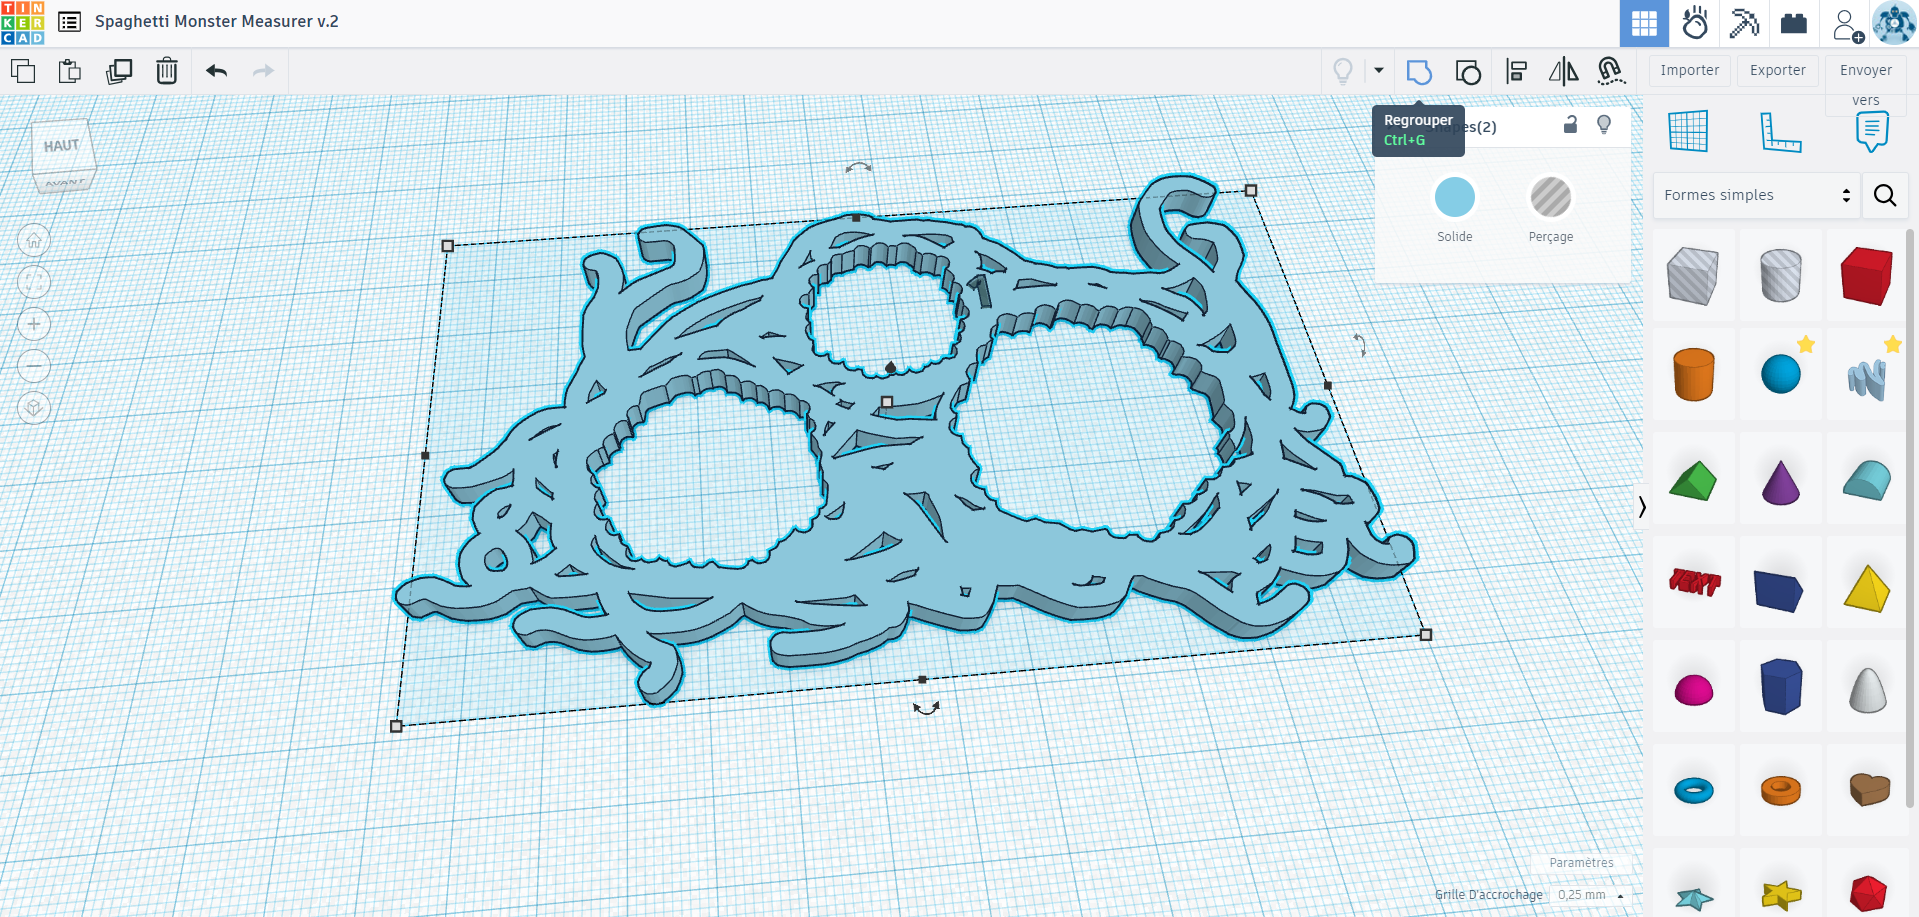Open the user profile avatar
This screenshot has height=917, width=1919.
pyautogui.click(x=1894, y=23)
